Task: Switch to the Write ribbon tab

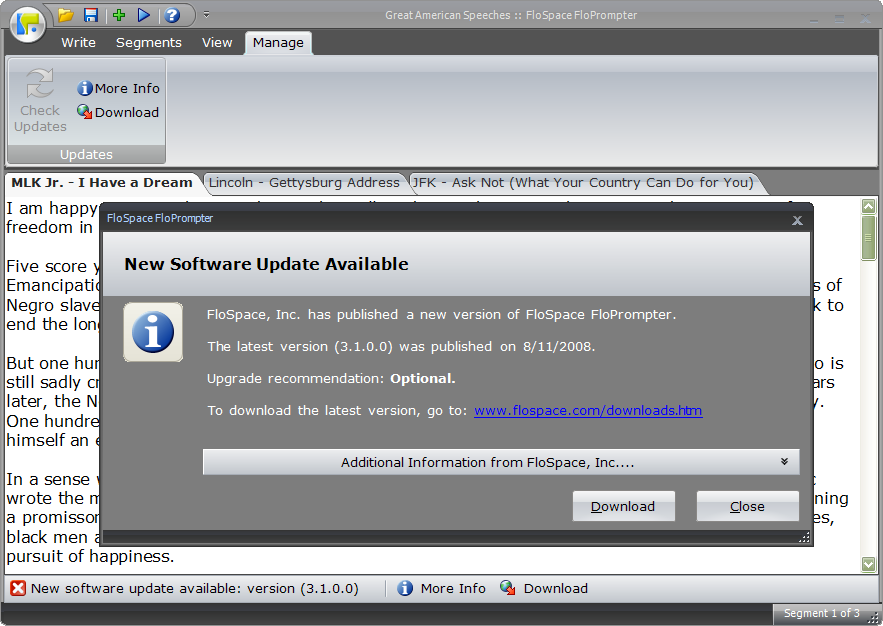Action: [78, 43]
